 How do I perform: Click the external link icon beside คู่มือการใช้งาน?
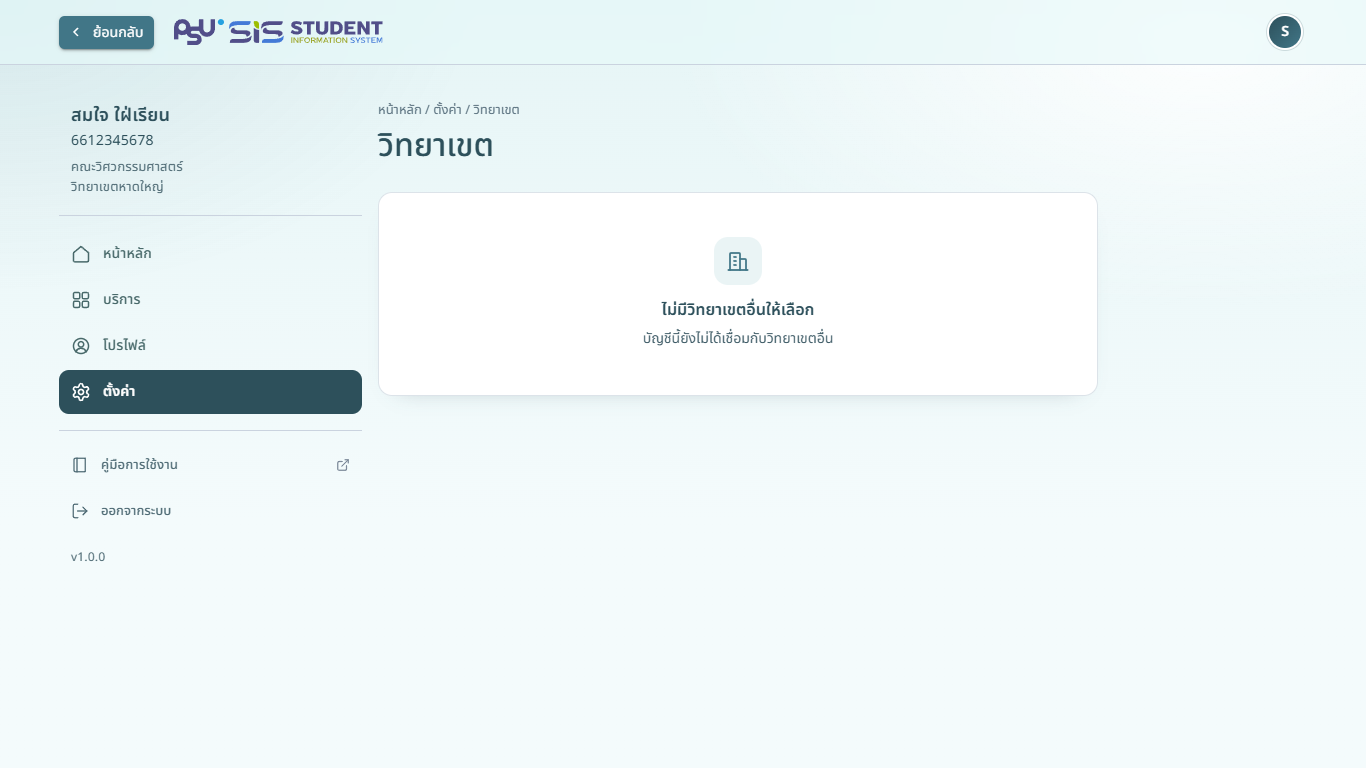point(343,465)
